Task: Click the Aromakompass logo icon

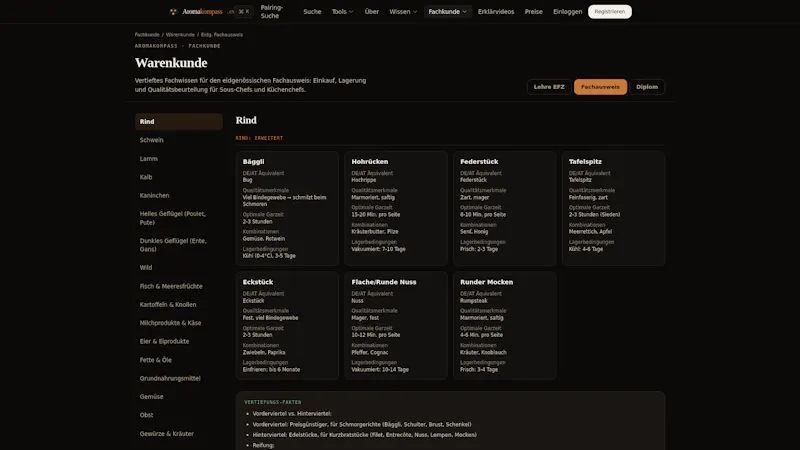Action: [173, 11]
